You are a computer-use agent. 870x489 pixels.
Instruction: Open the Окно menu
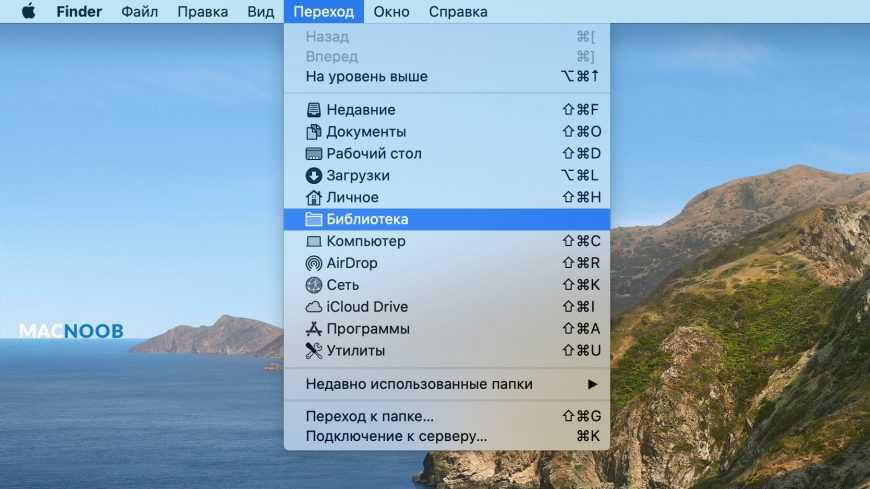click(x=391, y=12)
